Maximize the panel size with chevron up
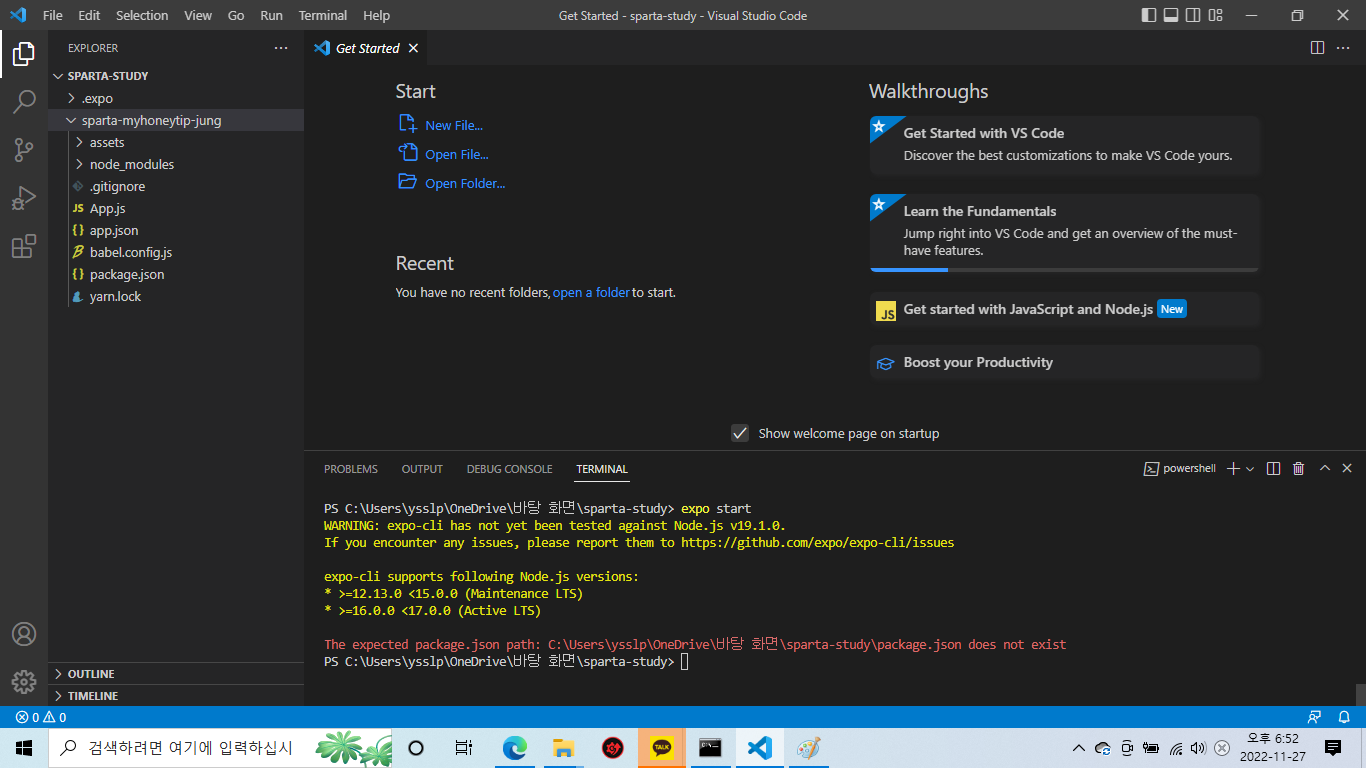Viewport: 1366px width, 768px height. point(1325,468)
